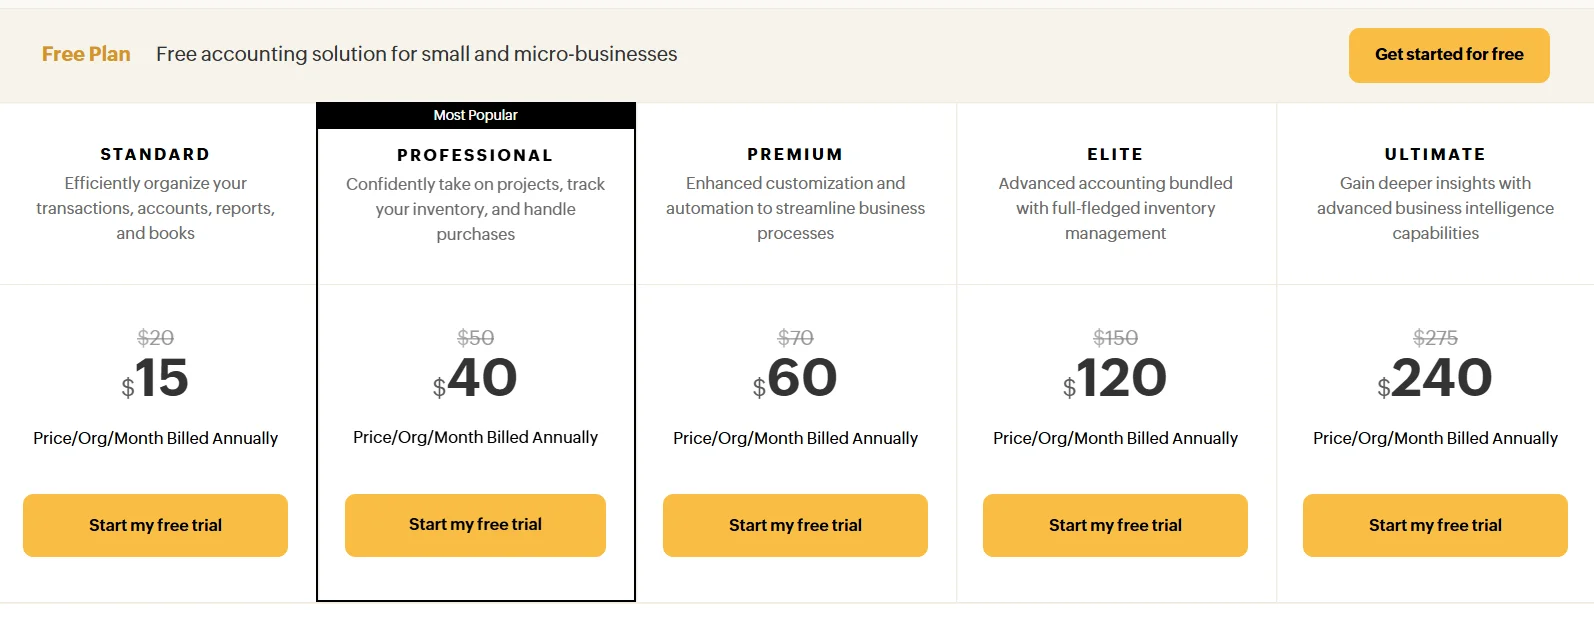Click the Most Popular banner
Screen dimensions: 1594x623
(475, 115)
